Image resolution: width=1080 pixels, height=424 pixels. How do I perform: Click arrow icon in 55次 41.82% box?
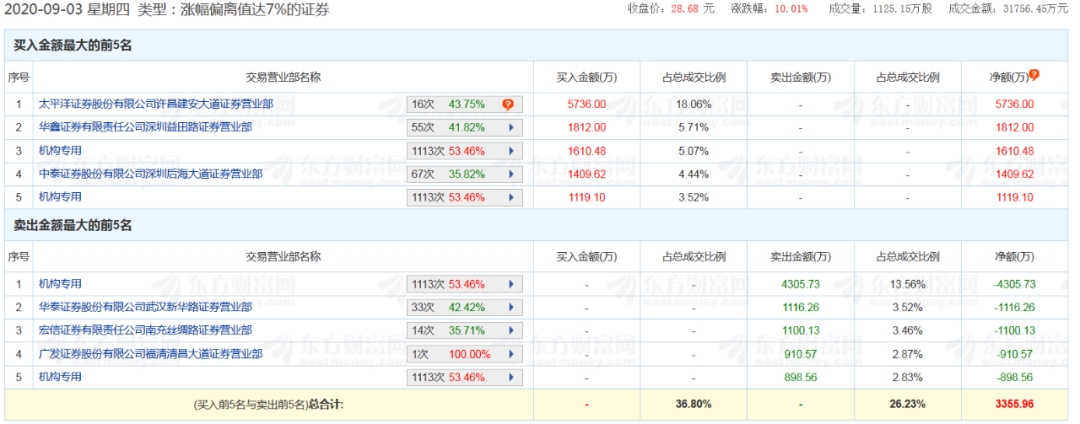511,127
